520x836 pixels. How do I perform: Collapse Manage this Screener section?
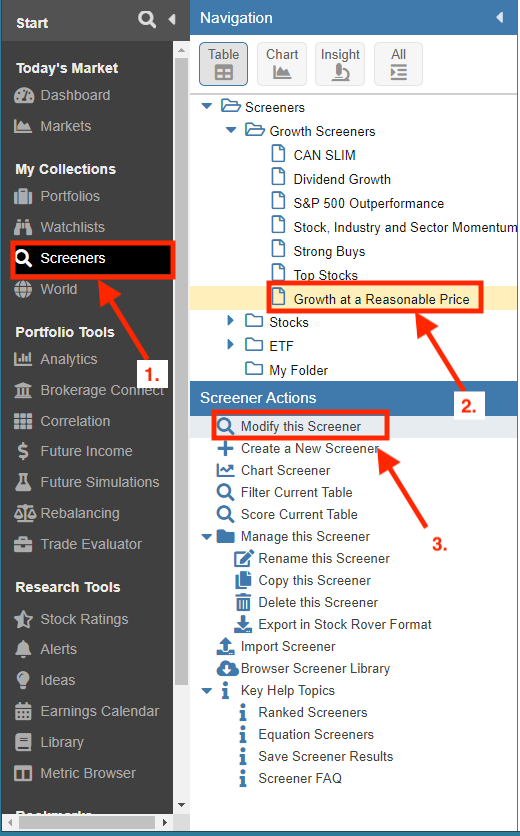pos(207,537)
